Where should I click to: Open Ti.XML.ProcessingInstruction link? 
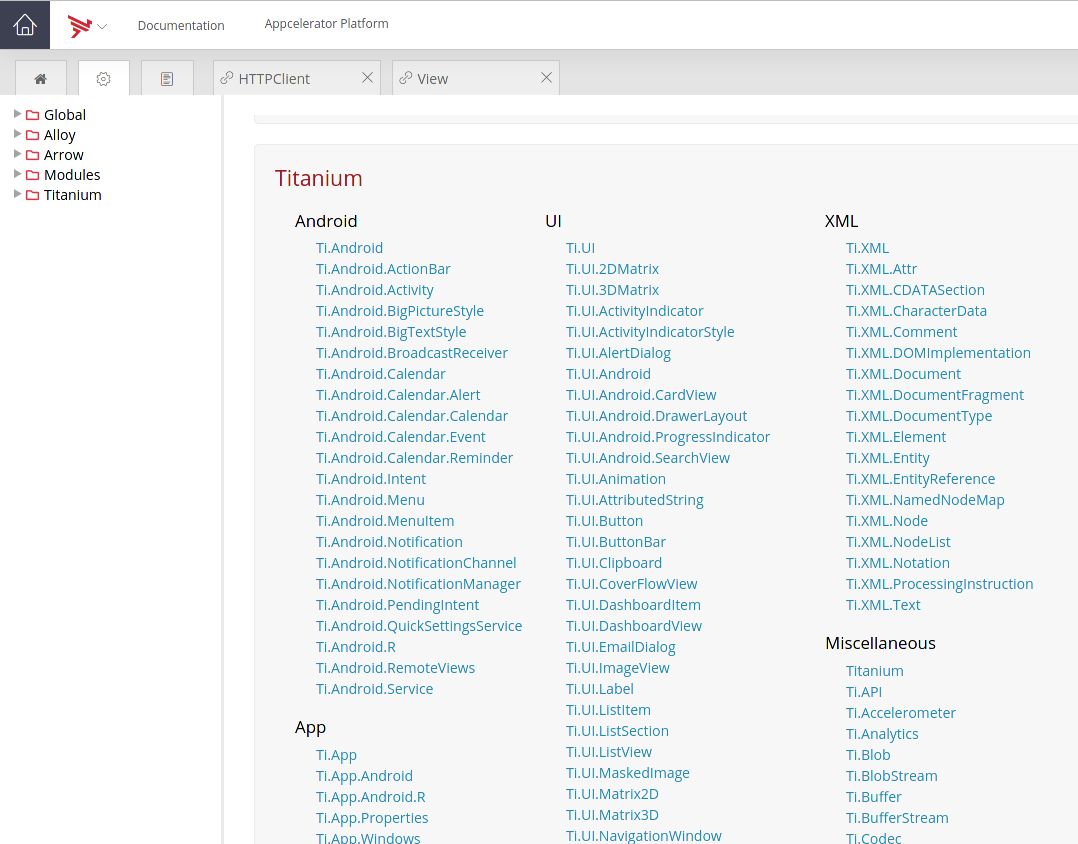[940, 584]
